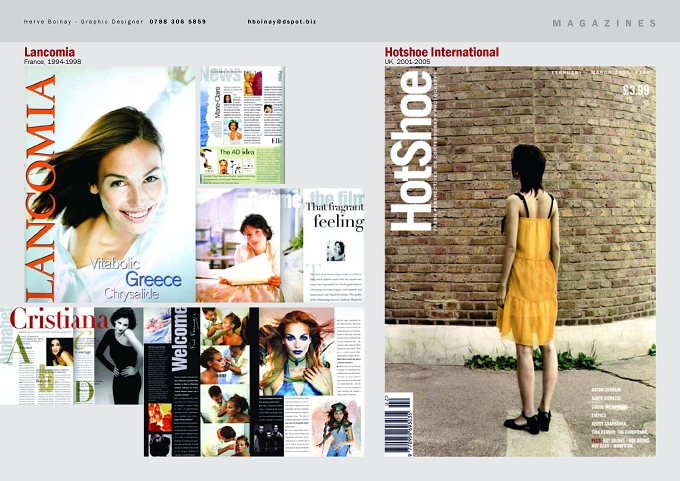The height and width of the screenshot is (481, 680).
Task: Click 'The AD idea' heading
Action: pos(237,152)
